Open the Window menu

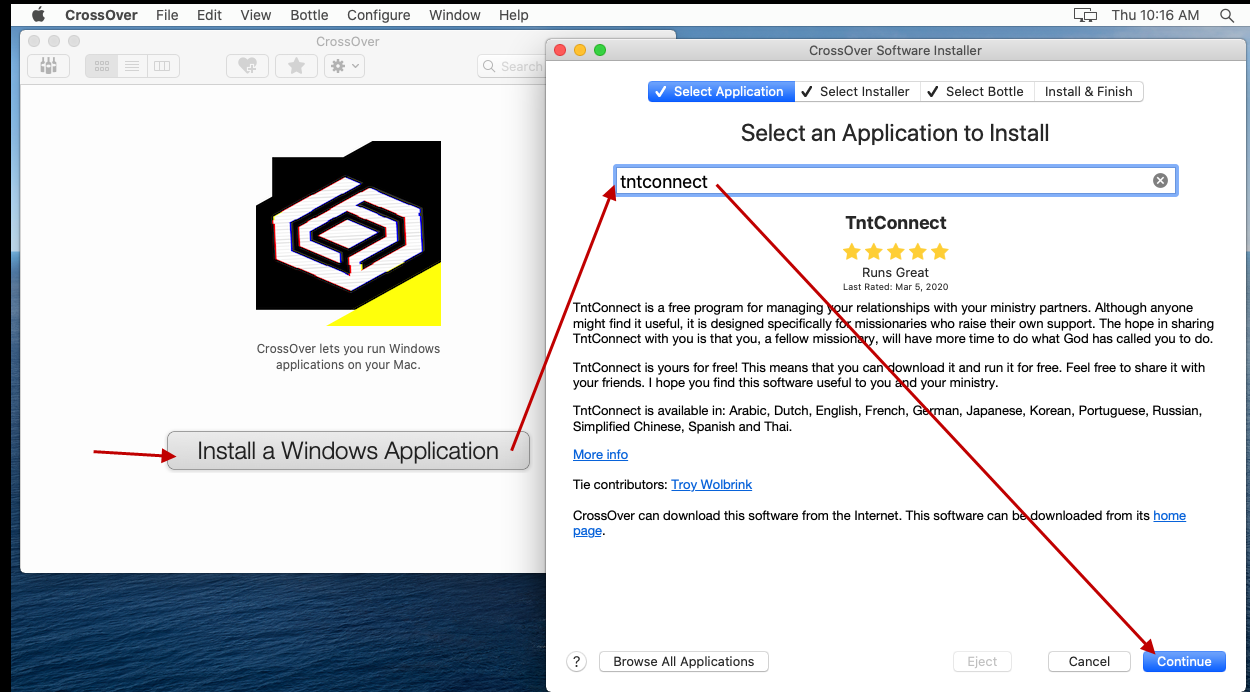pyautogui.click(x=454, y=15)
